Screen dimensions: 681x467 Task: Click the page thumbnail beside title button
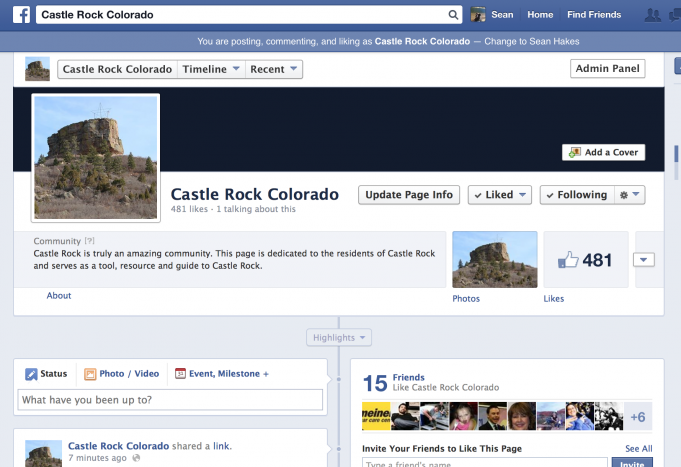point(37,69)
